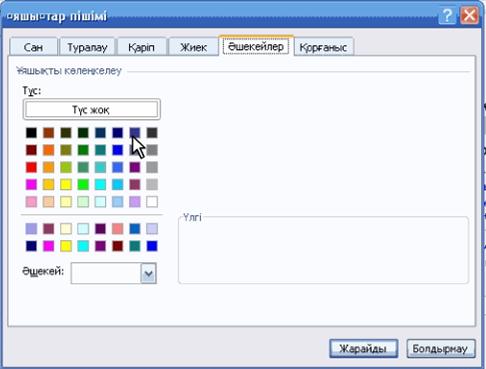The image size is (486, 369).
Task: Cancel using the Болдырмау button
Action: [x=441, y=349]
